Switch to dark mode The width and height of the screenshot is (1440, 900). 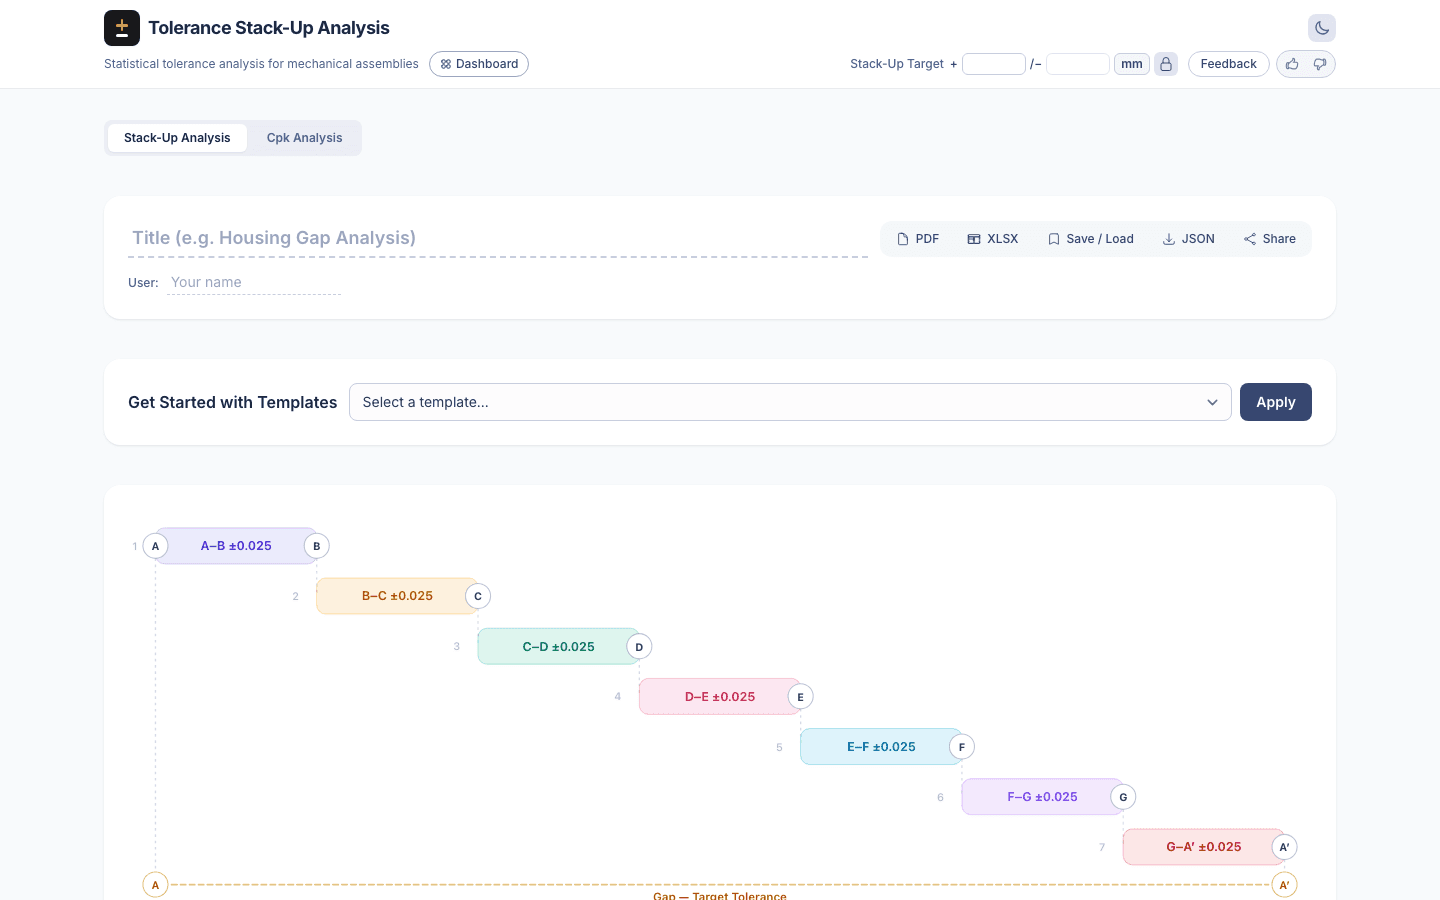pyautogui.click(x=1321, y=27)
